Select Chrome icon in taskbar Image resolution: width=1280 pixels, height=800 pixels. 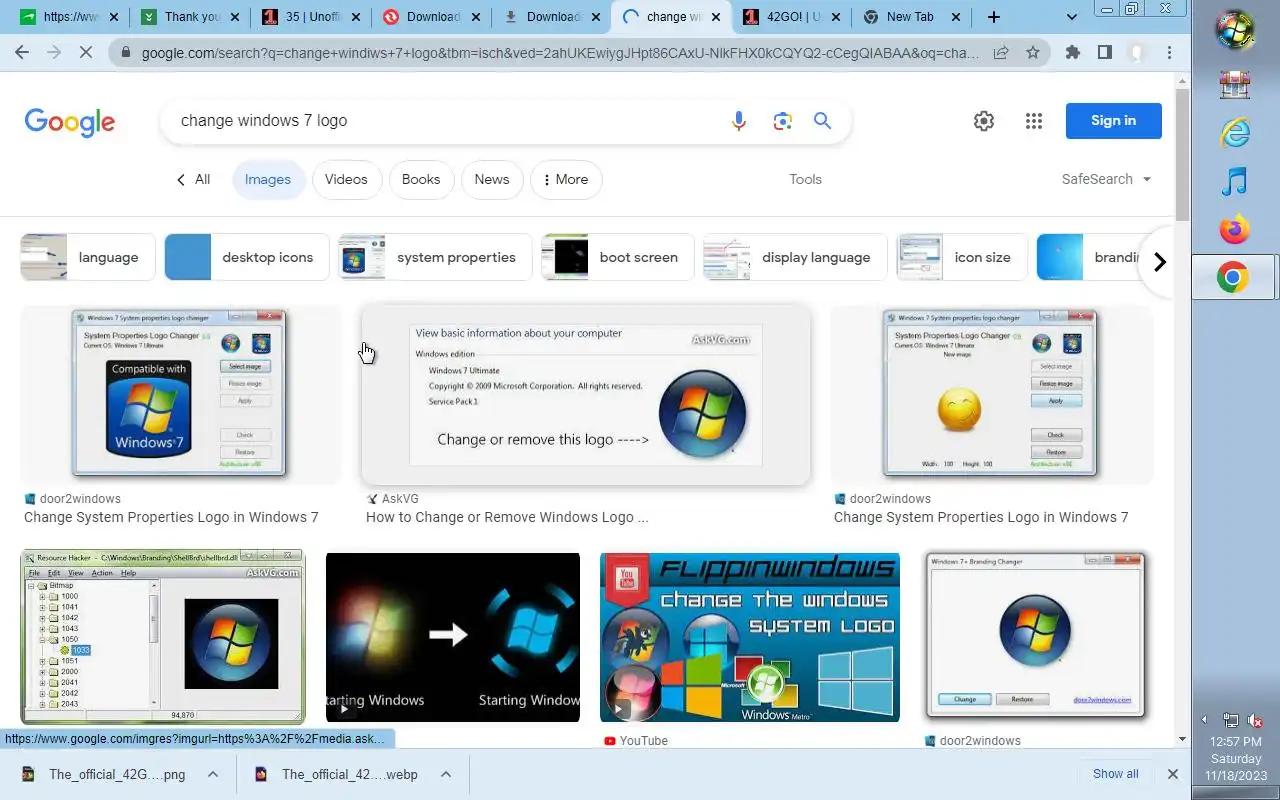pyautogui.click(x=1233, y=278)
